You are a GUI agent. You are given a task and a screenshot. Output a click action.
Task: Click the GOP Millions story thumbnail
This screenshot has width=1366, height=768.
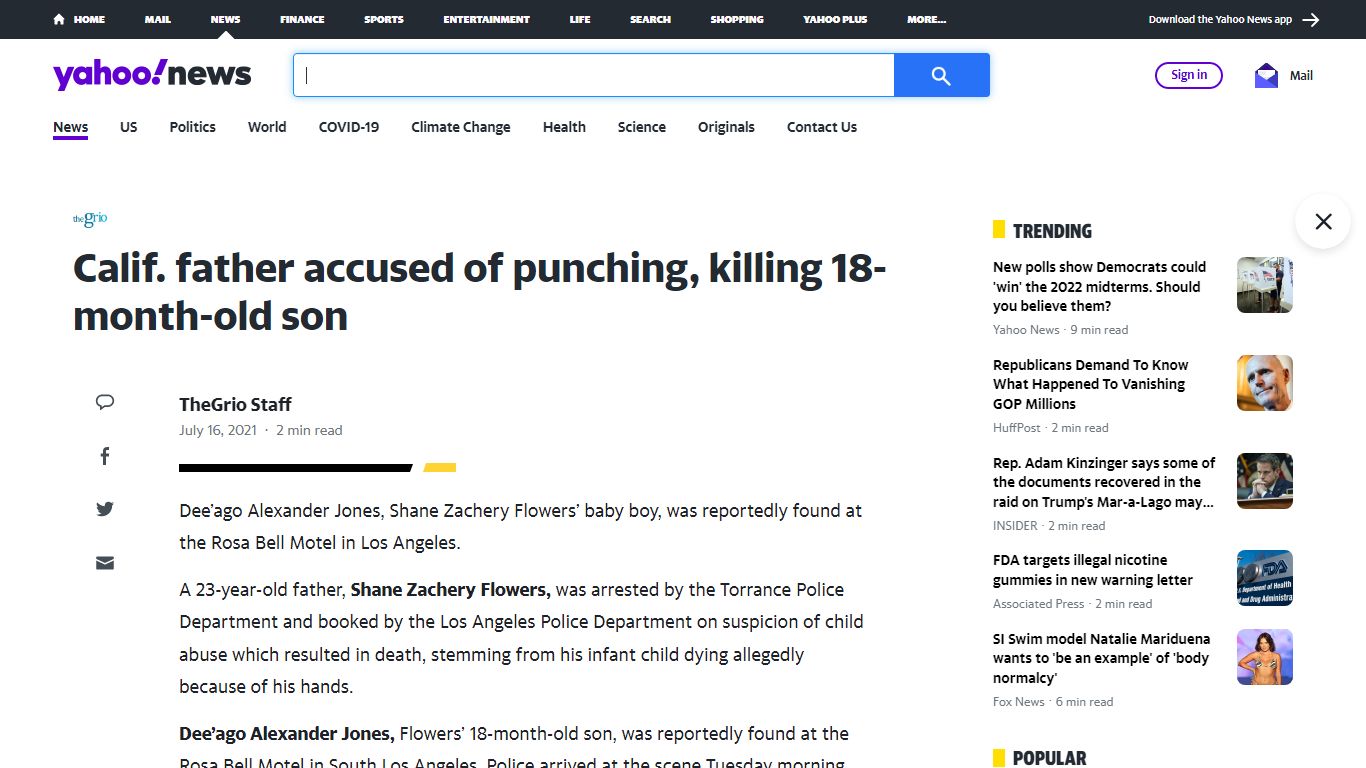pos(1265,383)
